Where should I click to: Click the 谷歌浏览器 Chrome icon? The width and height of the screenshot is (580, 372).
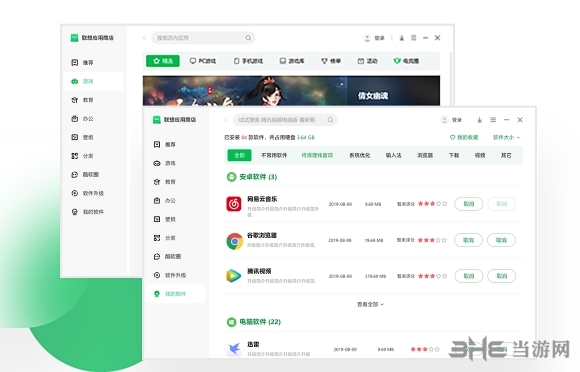(x=235, y=241)
